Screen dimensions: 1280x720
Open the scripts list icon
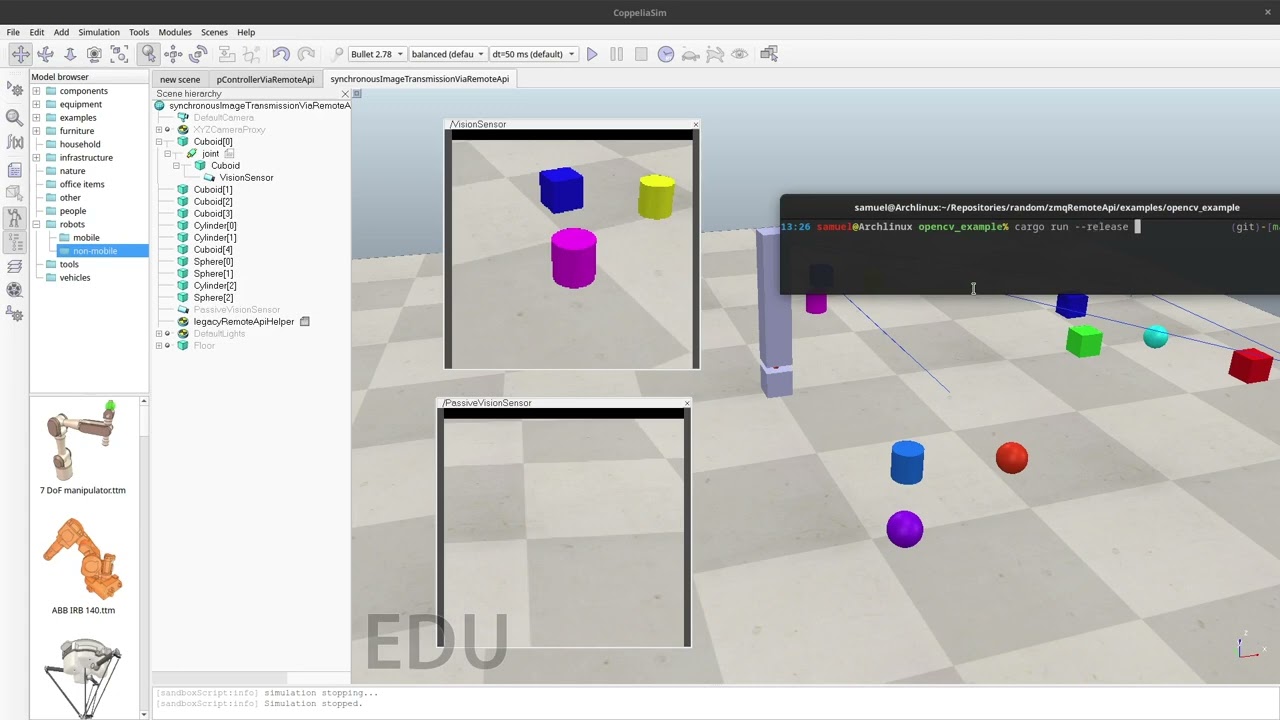pyautogui.click(x=15, y=170)
